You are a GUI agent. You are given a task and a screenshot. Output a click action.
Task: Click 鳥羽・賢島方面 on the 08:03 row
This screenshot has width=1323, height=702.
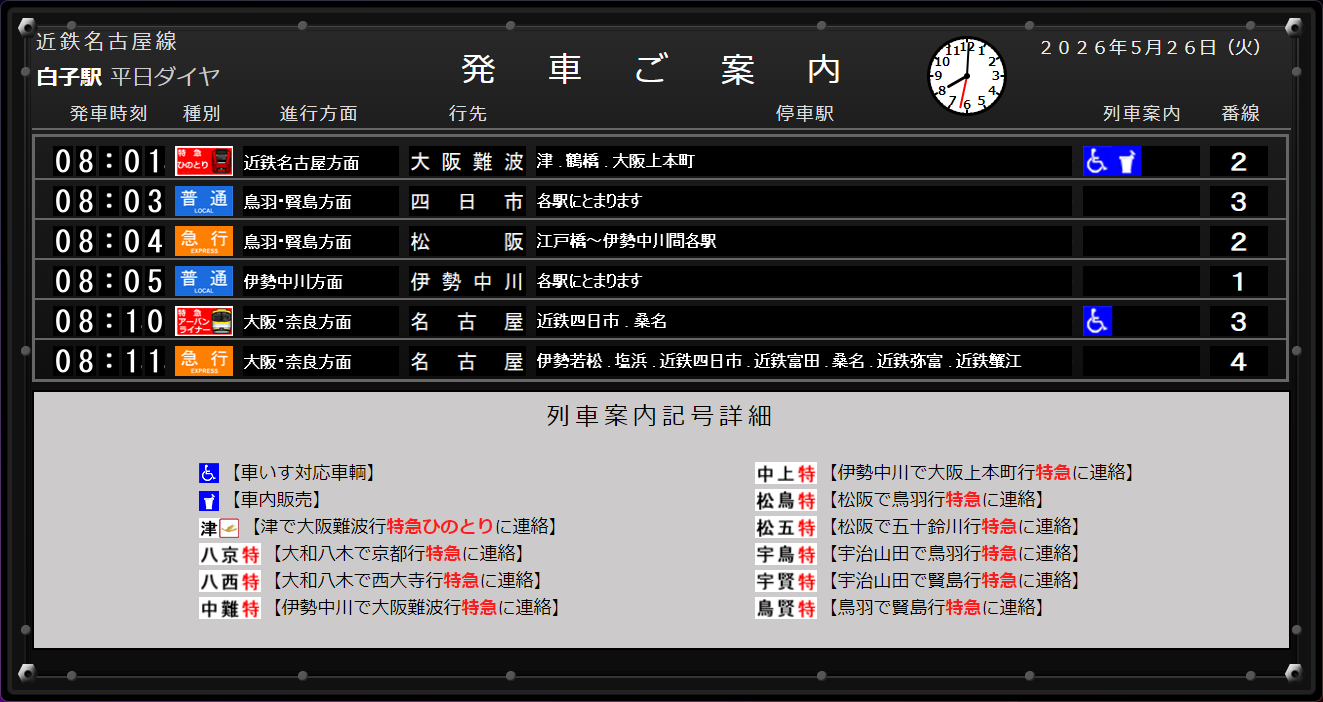[298, 202]
